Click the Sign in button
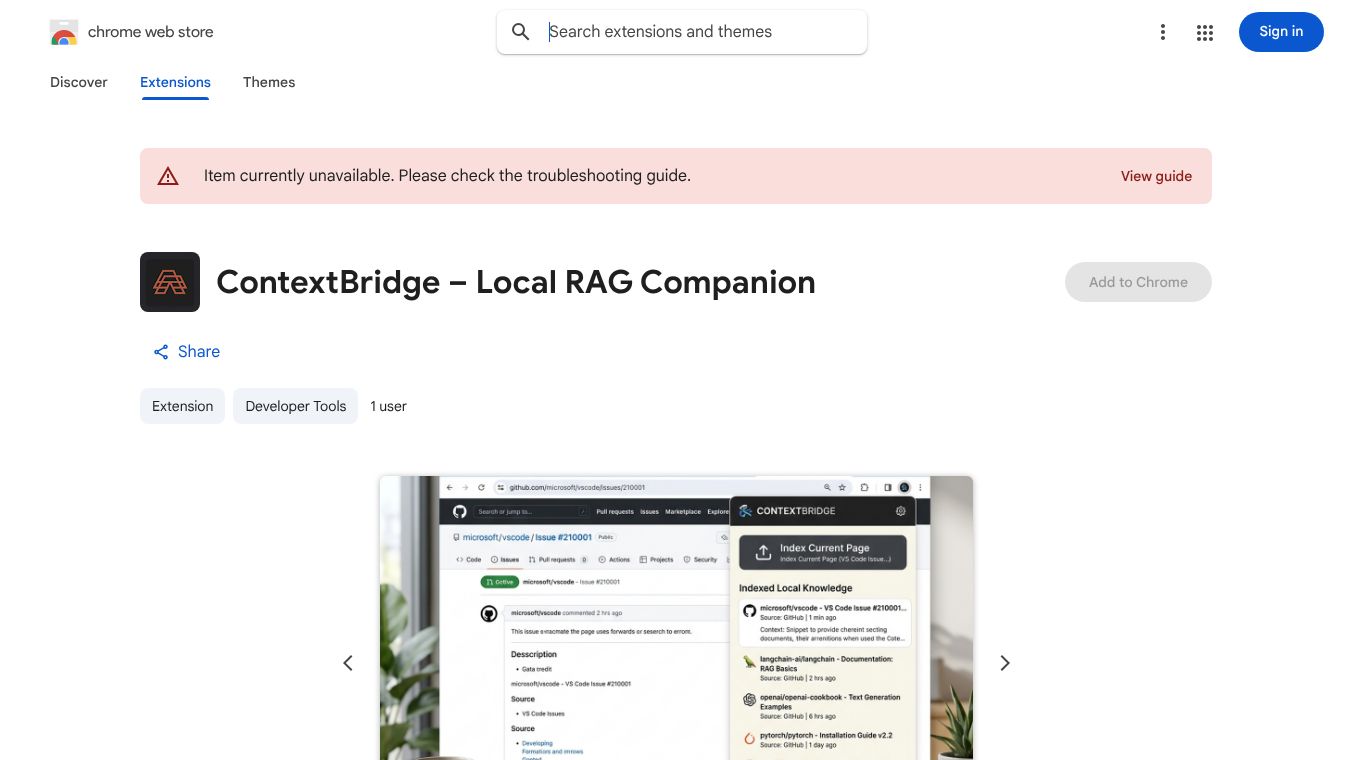Viewport: 1352px width, 760px height. 1281,32
